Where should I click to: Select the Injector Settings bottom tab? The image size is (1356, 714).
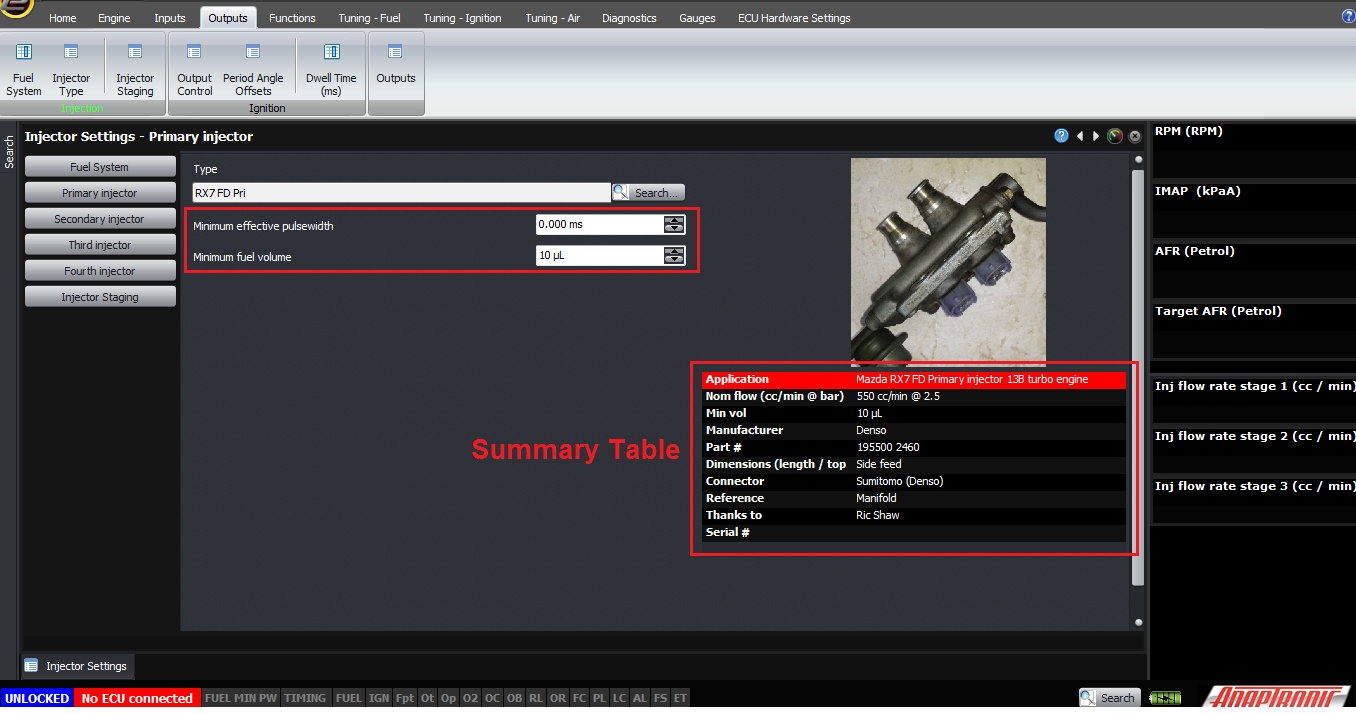point(77,666)
